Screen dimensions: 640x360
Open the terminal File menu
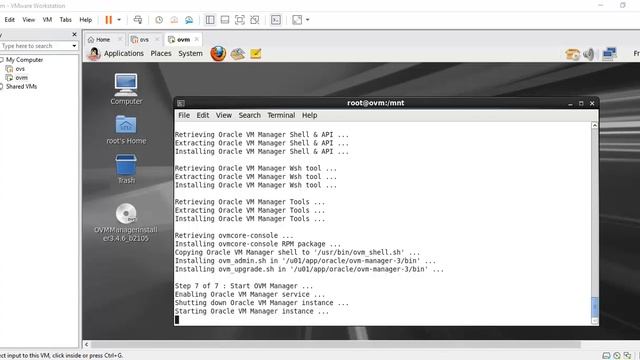tap(184, 115)
